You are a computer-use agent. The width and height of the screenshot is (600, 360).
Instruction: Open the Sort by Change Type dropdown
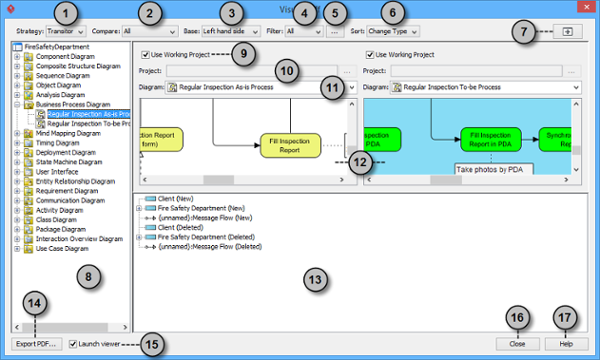[393, 31]
